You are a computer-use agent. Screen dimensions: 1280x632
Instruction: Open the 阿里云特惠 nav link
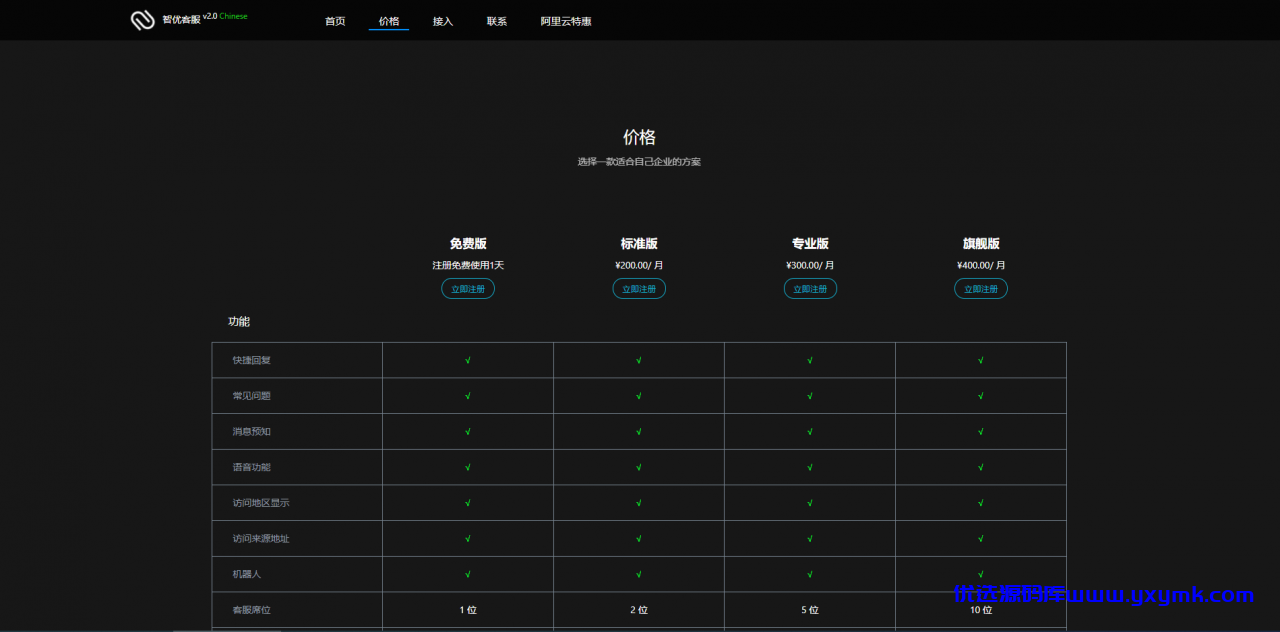coord(566,21)
